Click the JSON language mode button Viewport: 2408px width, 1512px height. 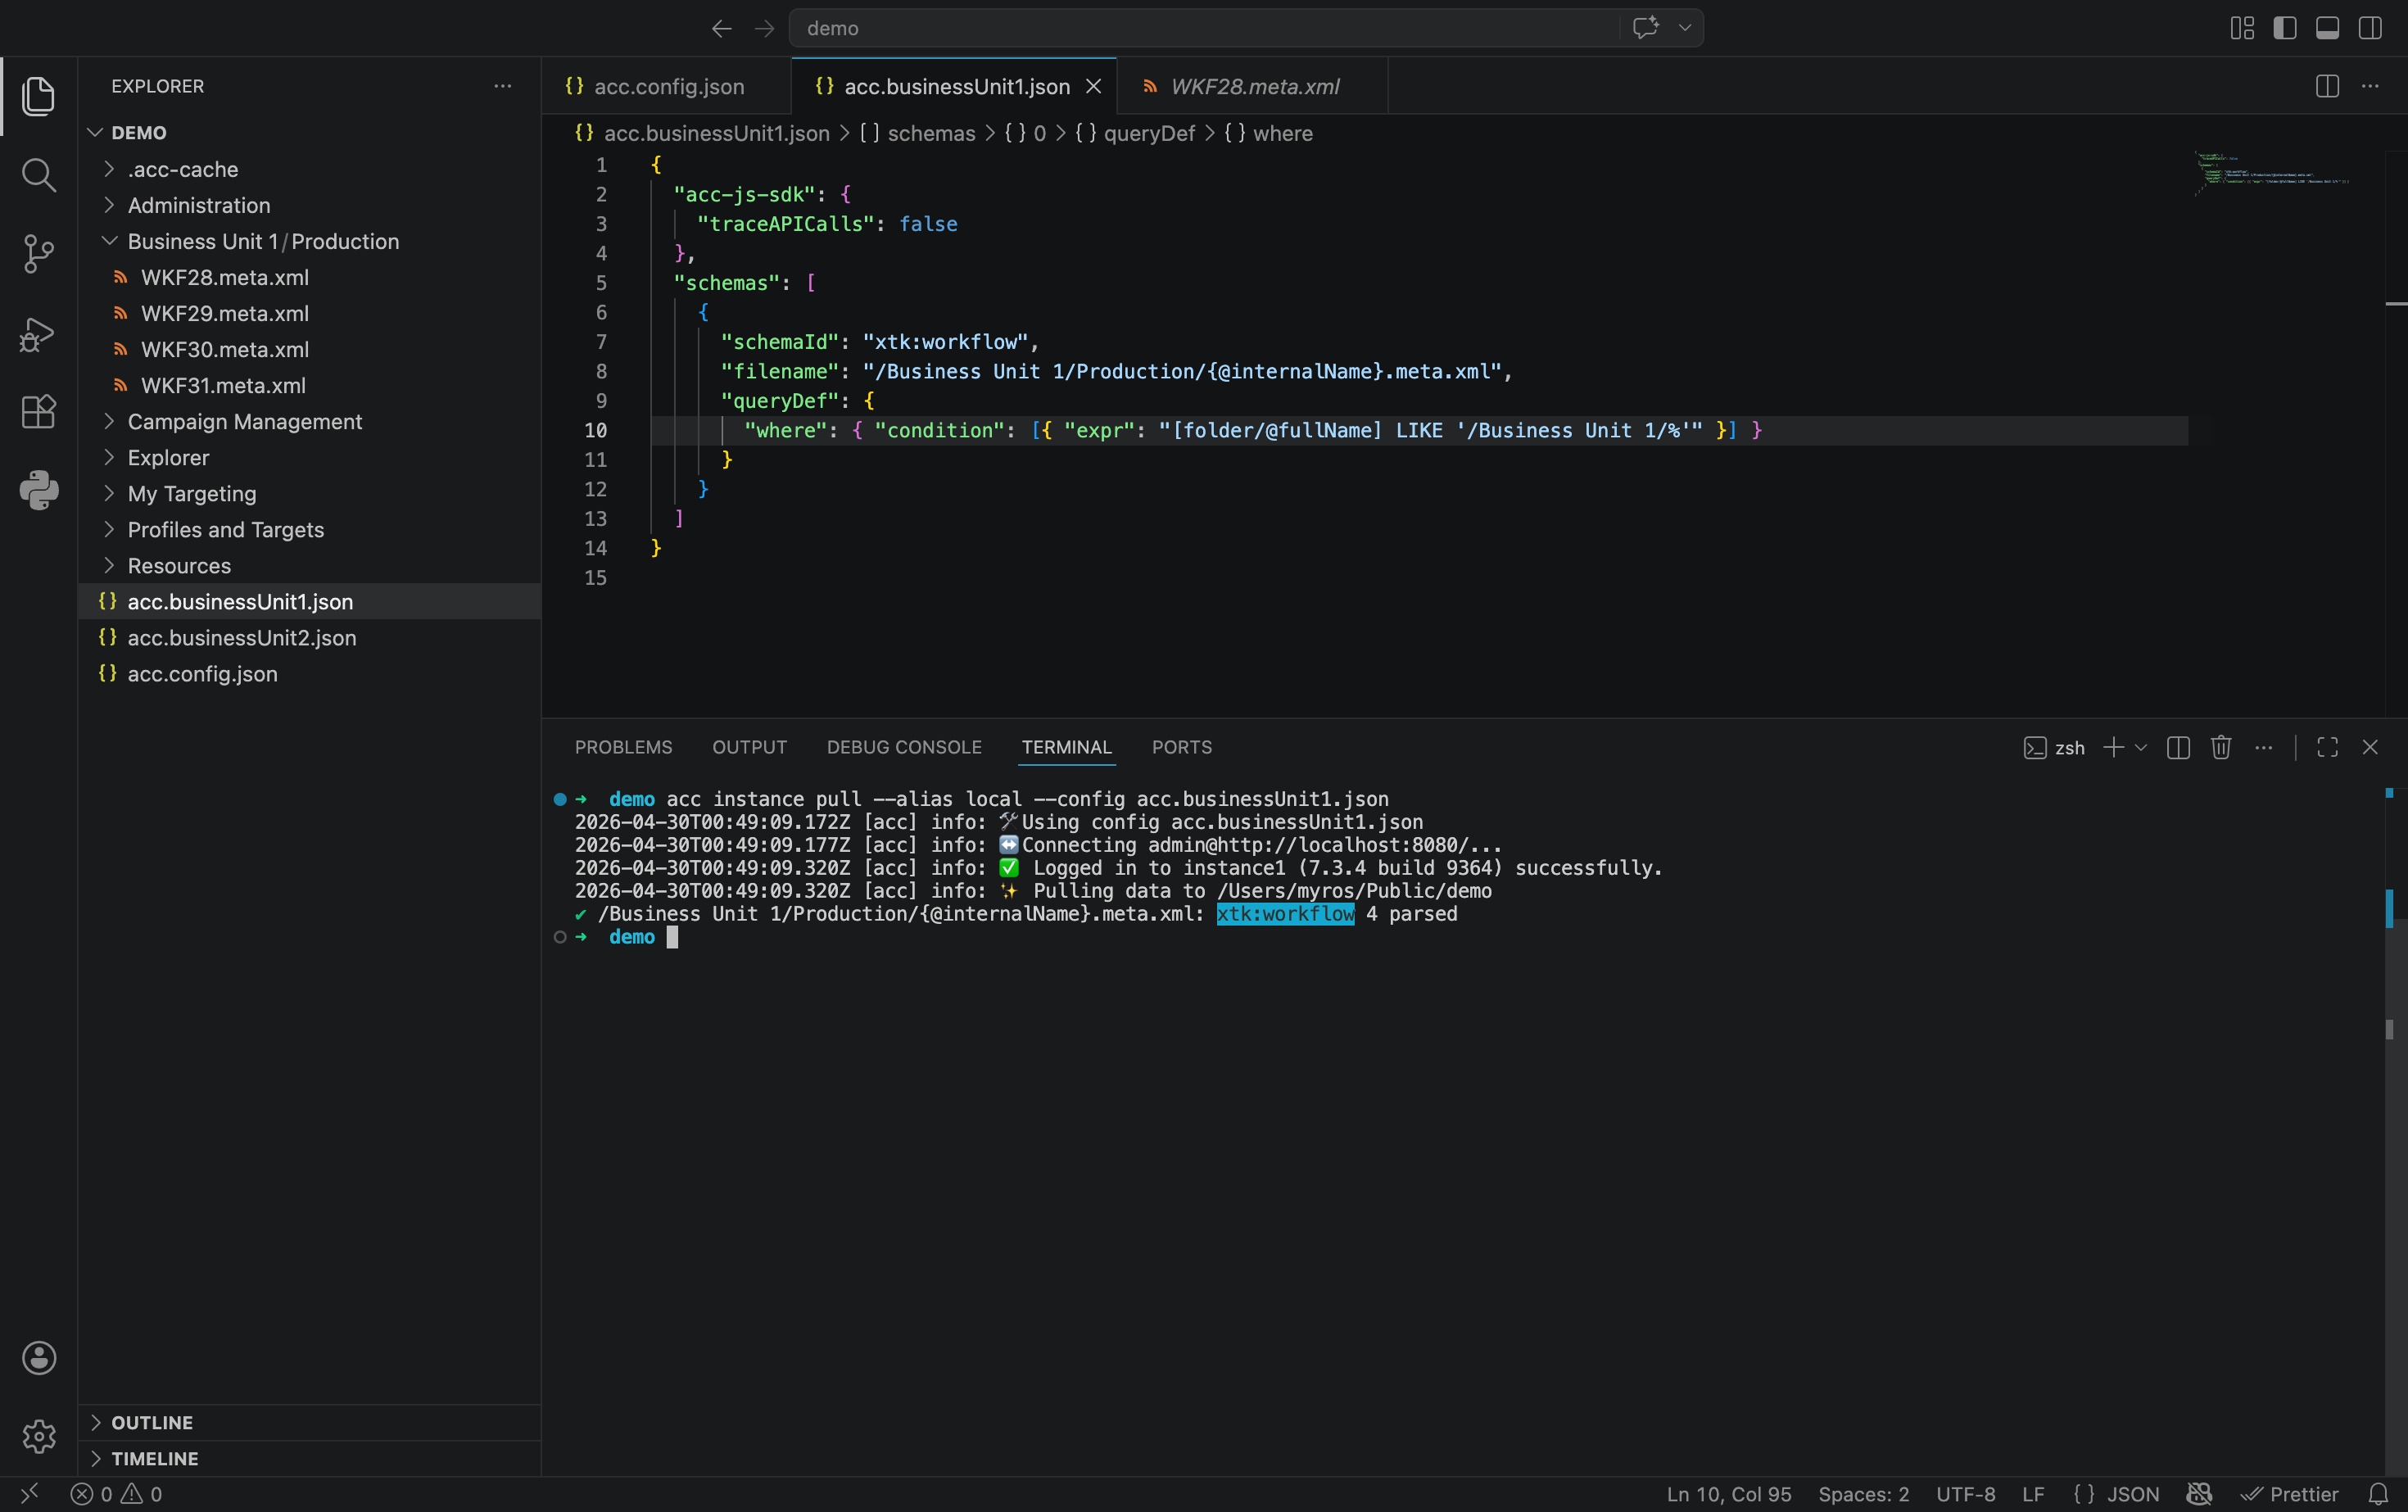click(2116, 1494)
